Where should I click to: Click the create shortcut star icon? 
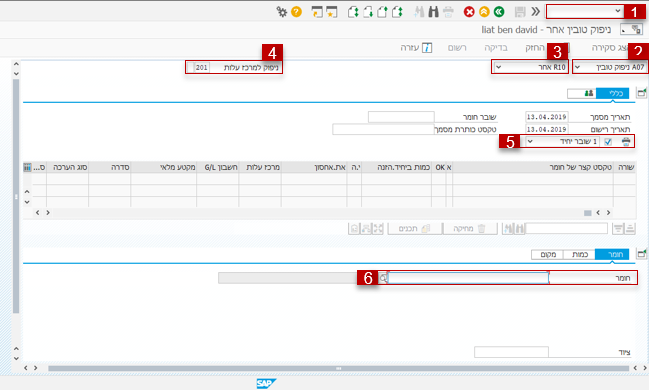[x=332, y=12]
